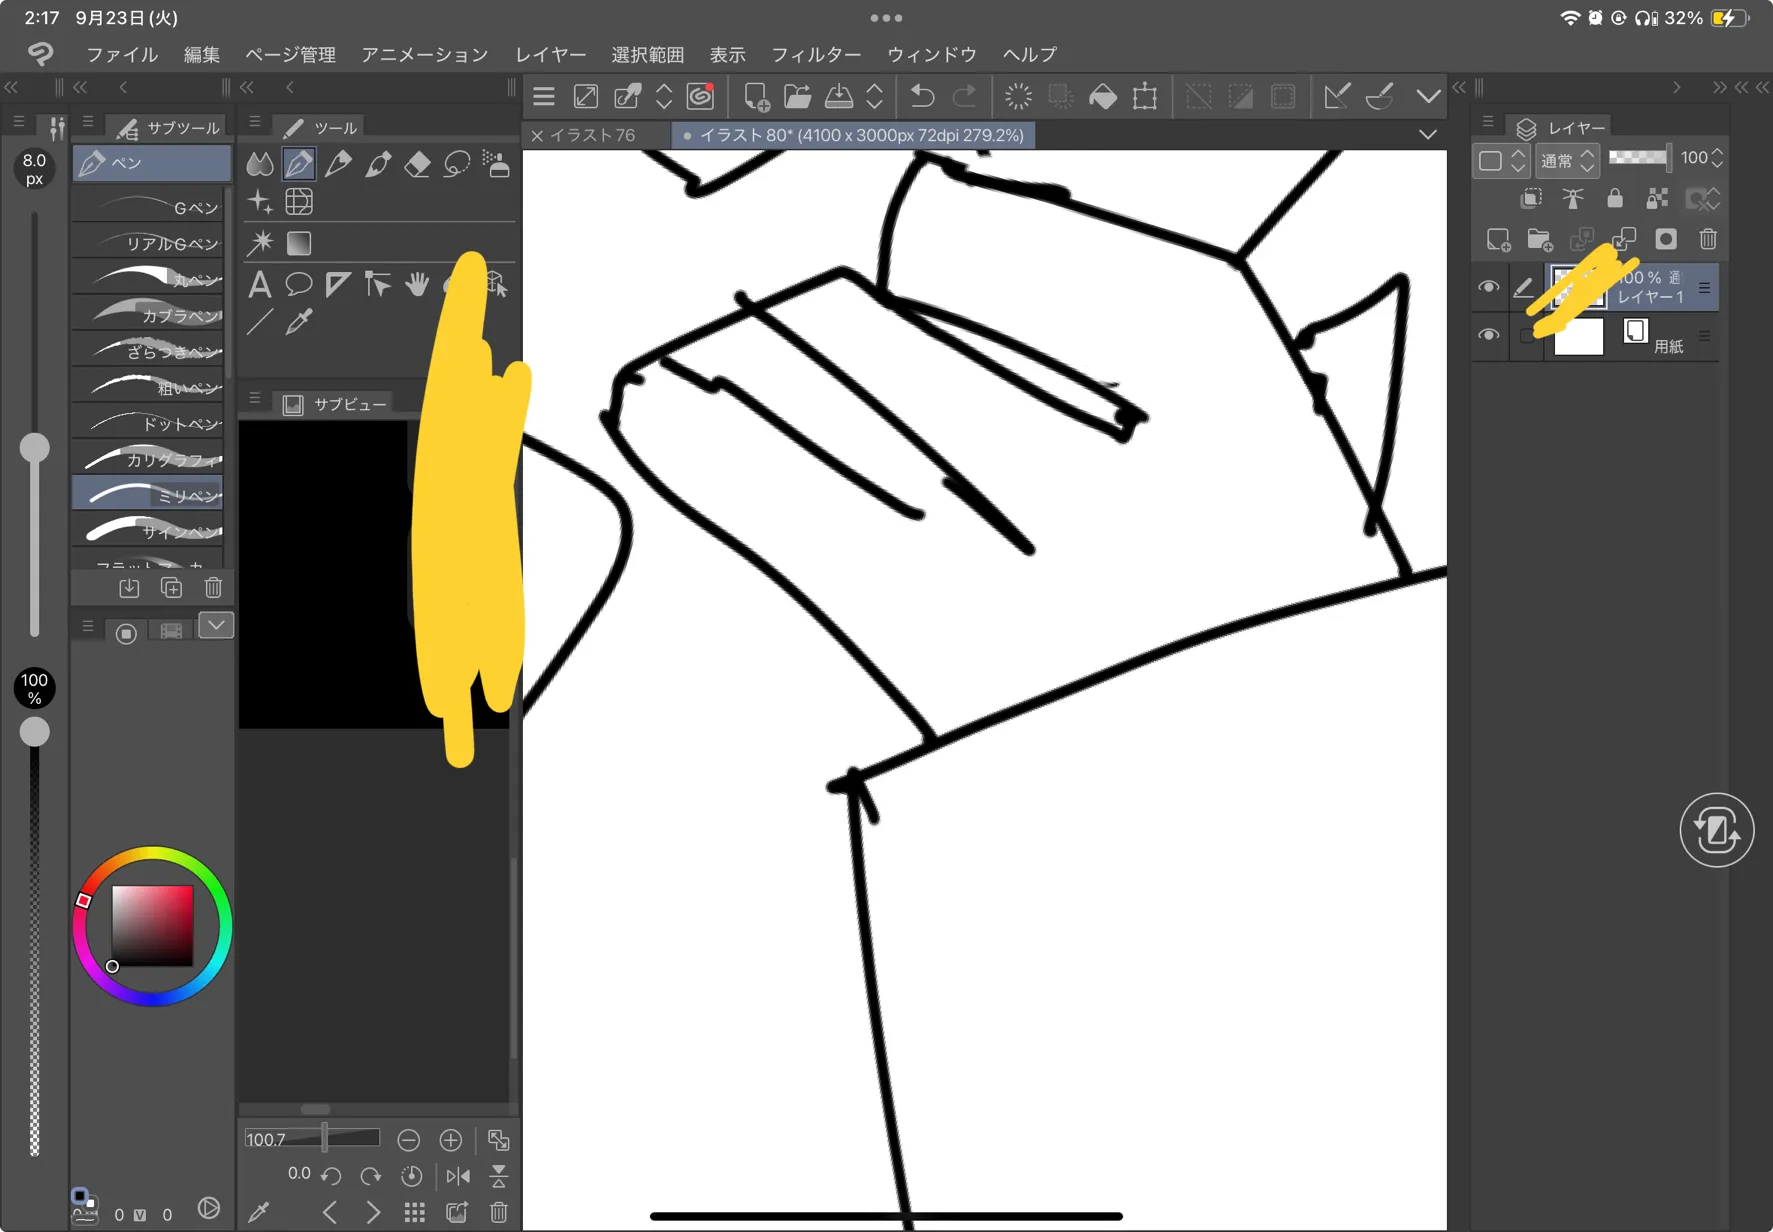Toggle the paper layer's edit checkbox
This screenshot has height=1232, width=1773.
(x=1525, y=335)
